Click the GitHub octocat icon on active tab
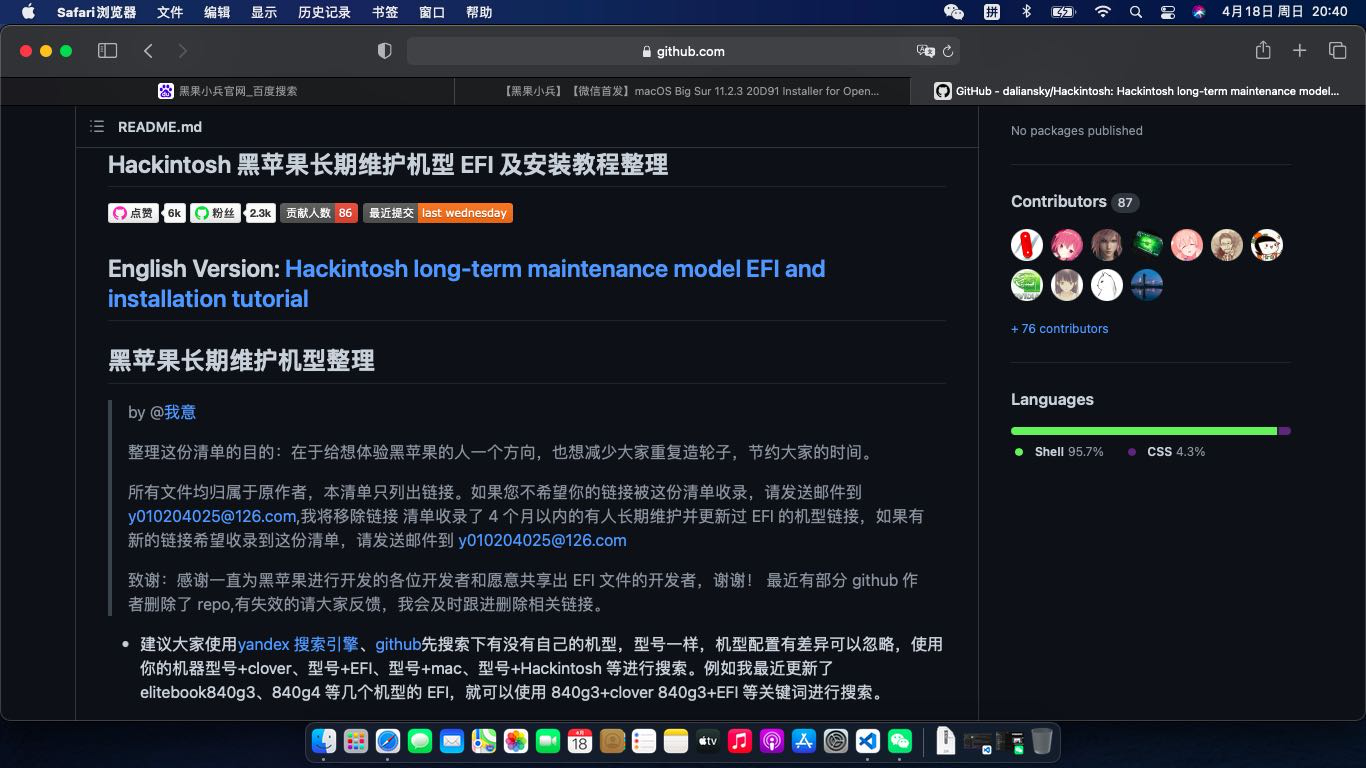 coord(941,90)
